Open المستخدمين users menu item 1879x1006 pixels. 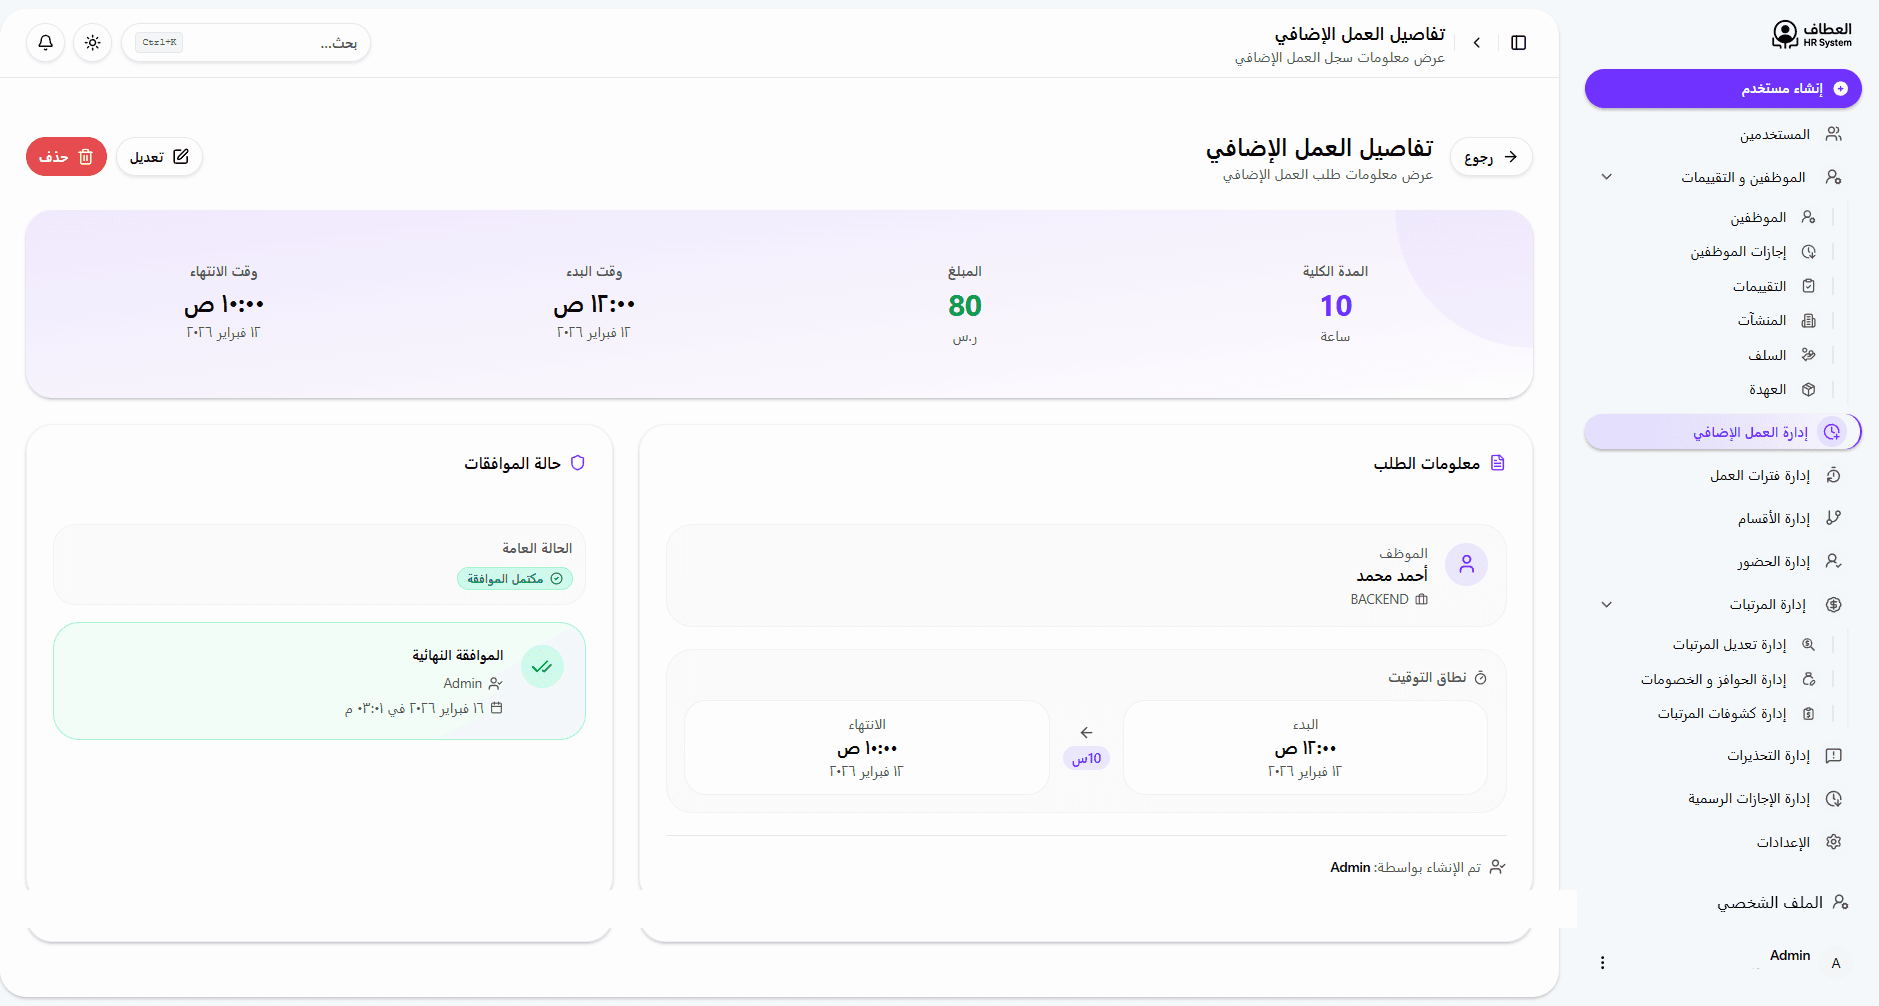pyautogui.click(x=1723, y=134)
